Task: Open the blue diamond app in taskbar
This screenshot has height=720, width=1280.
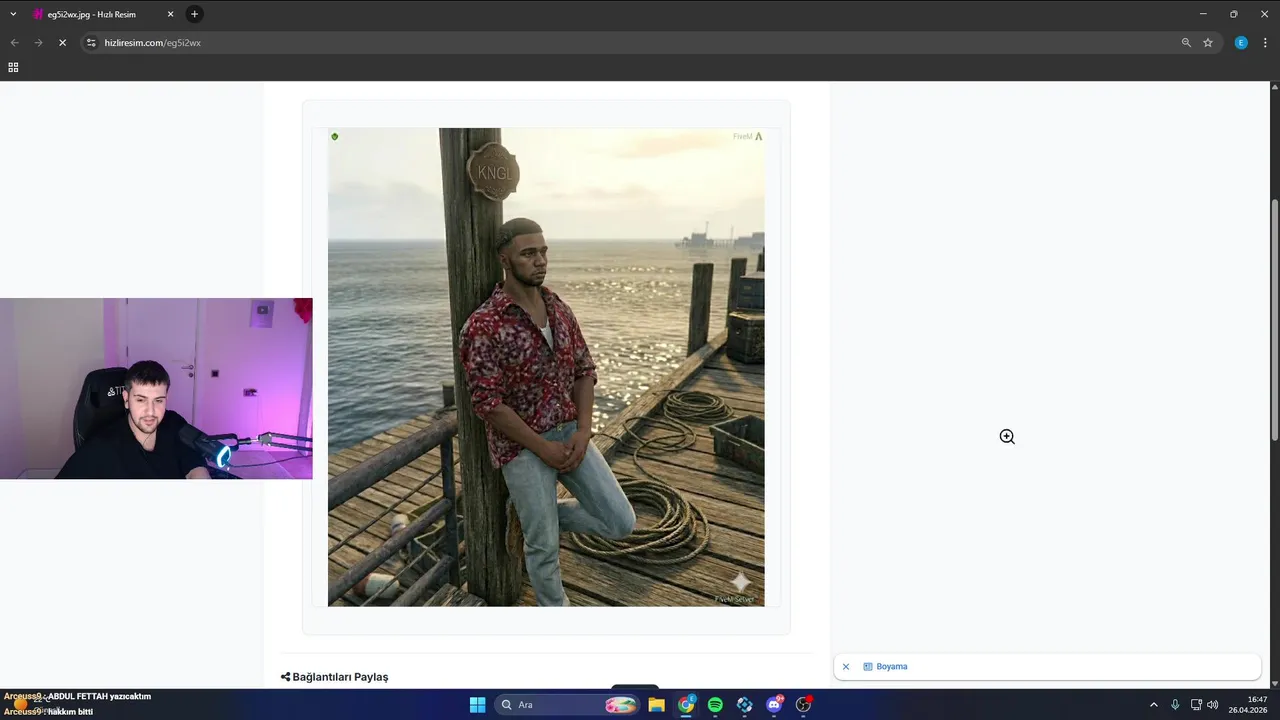Action: click(744, 705)
